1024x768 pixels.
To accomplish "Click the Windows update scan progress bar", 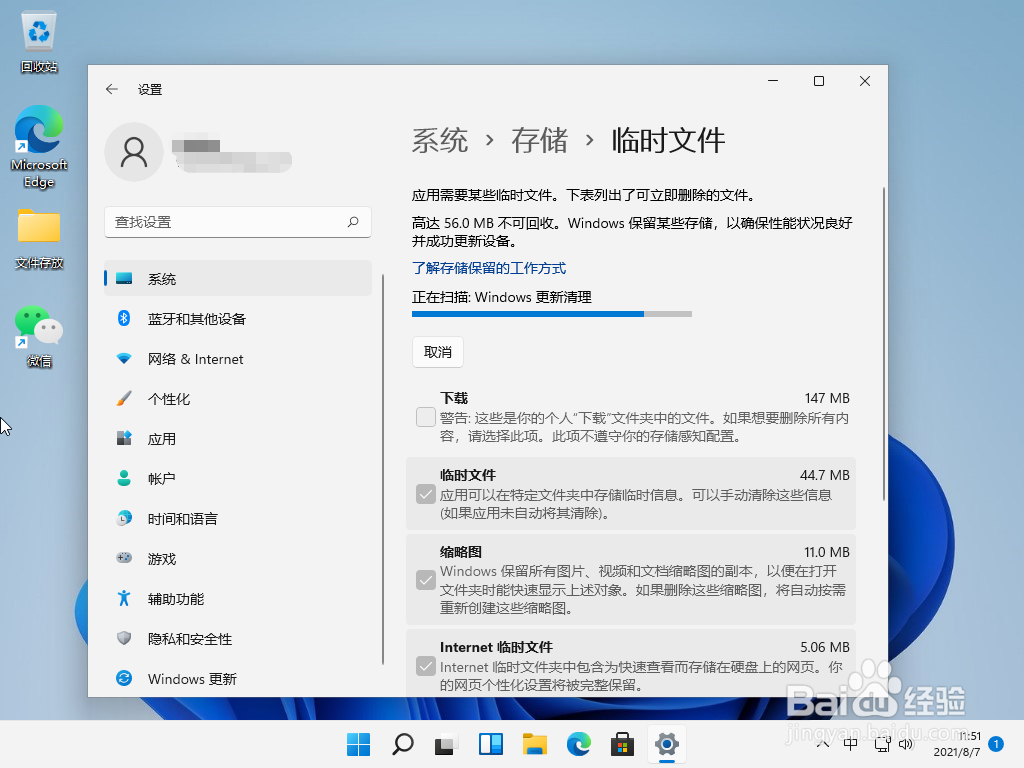I will click(x=550, y=313).
